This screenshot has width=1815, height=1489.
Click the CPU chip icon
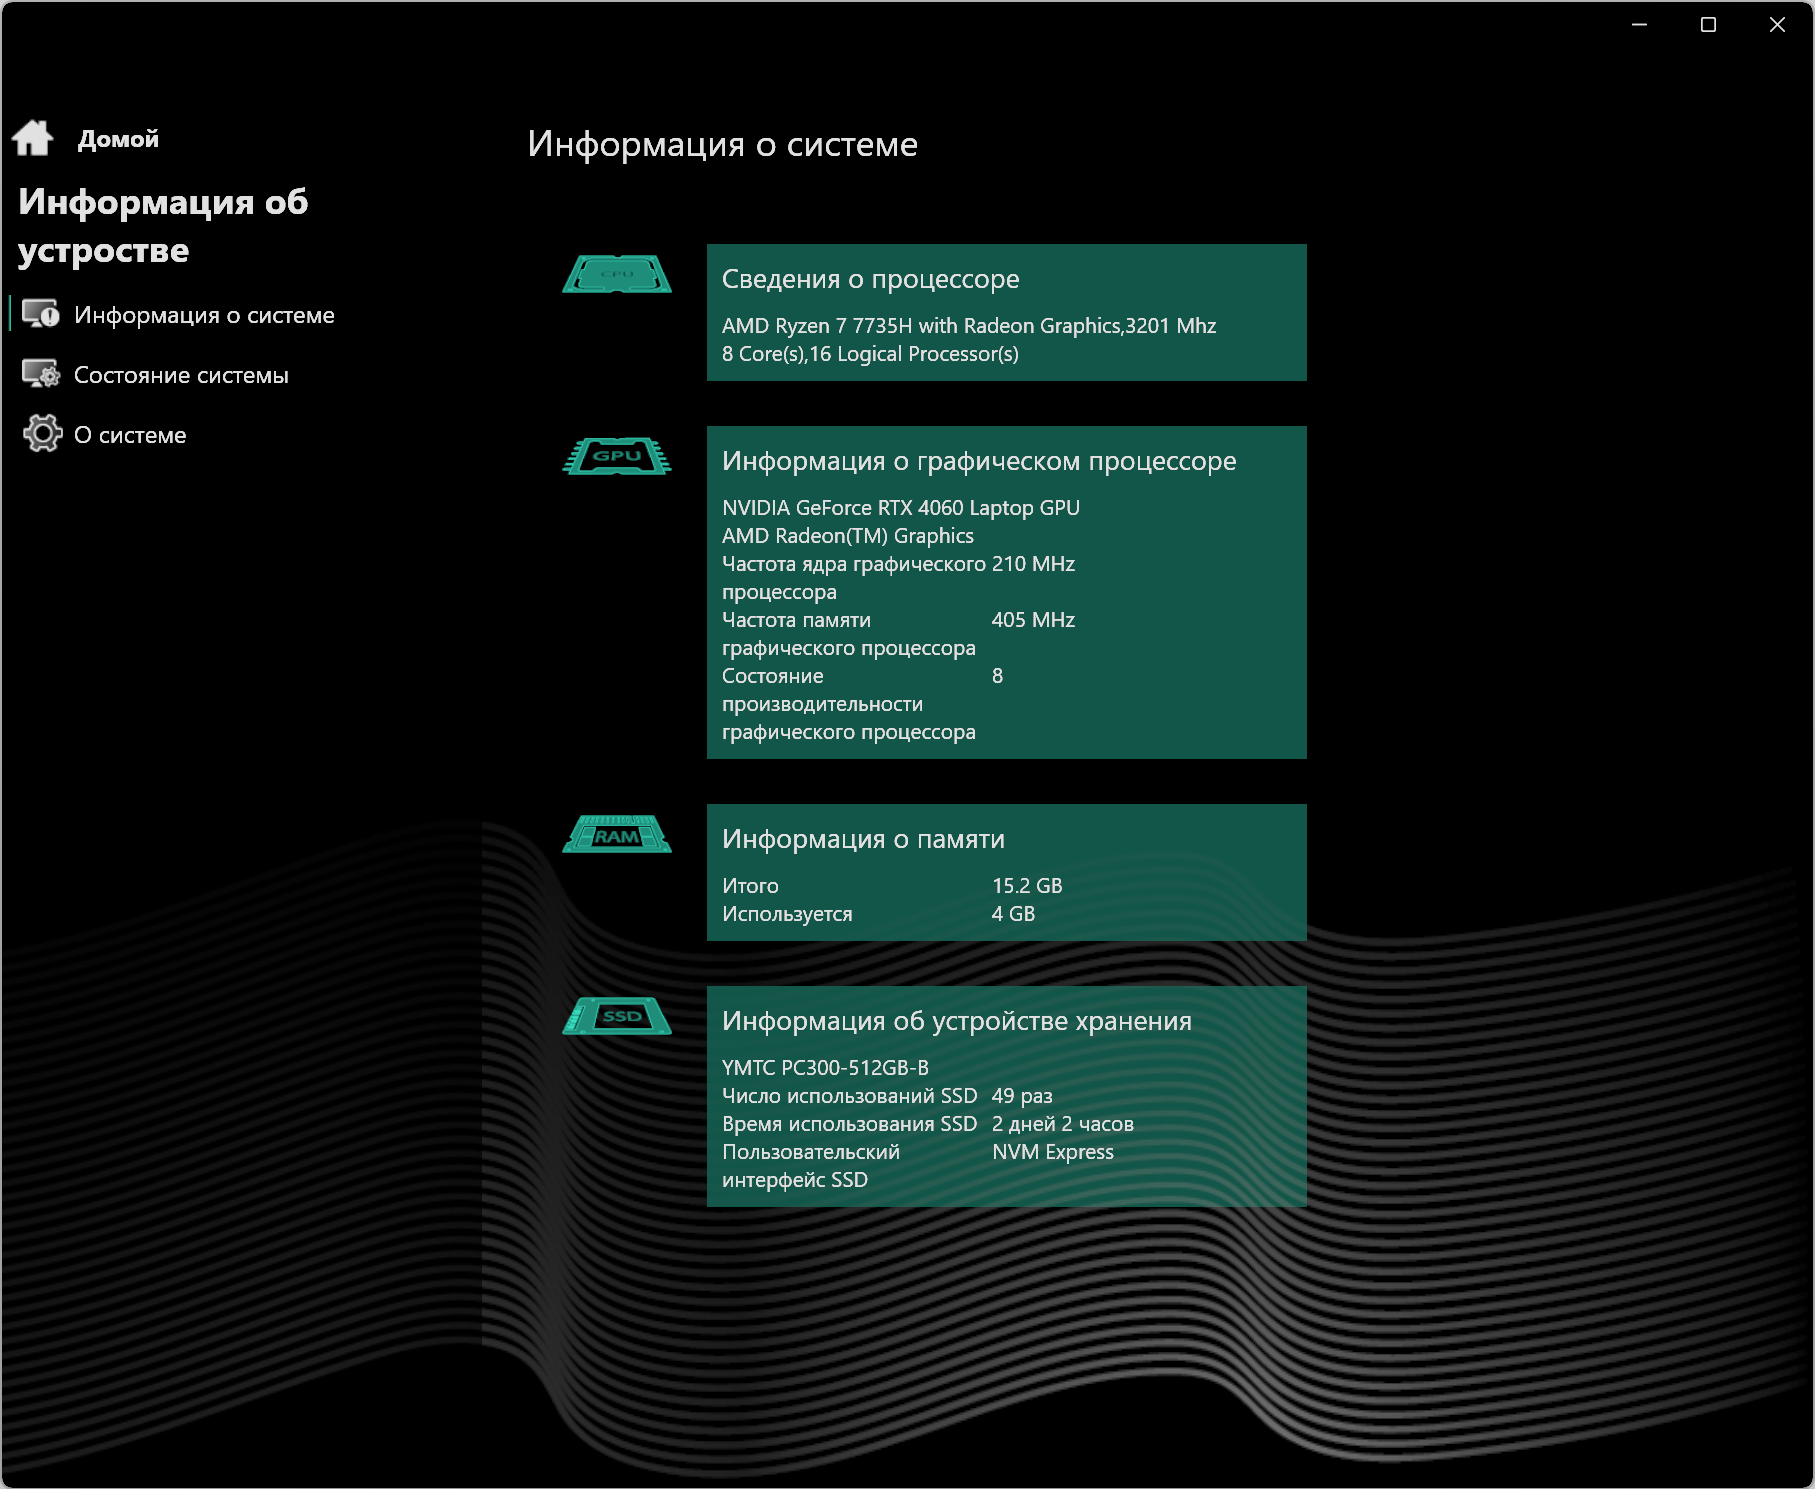click(x=617, y=274)
